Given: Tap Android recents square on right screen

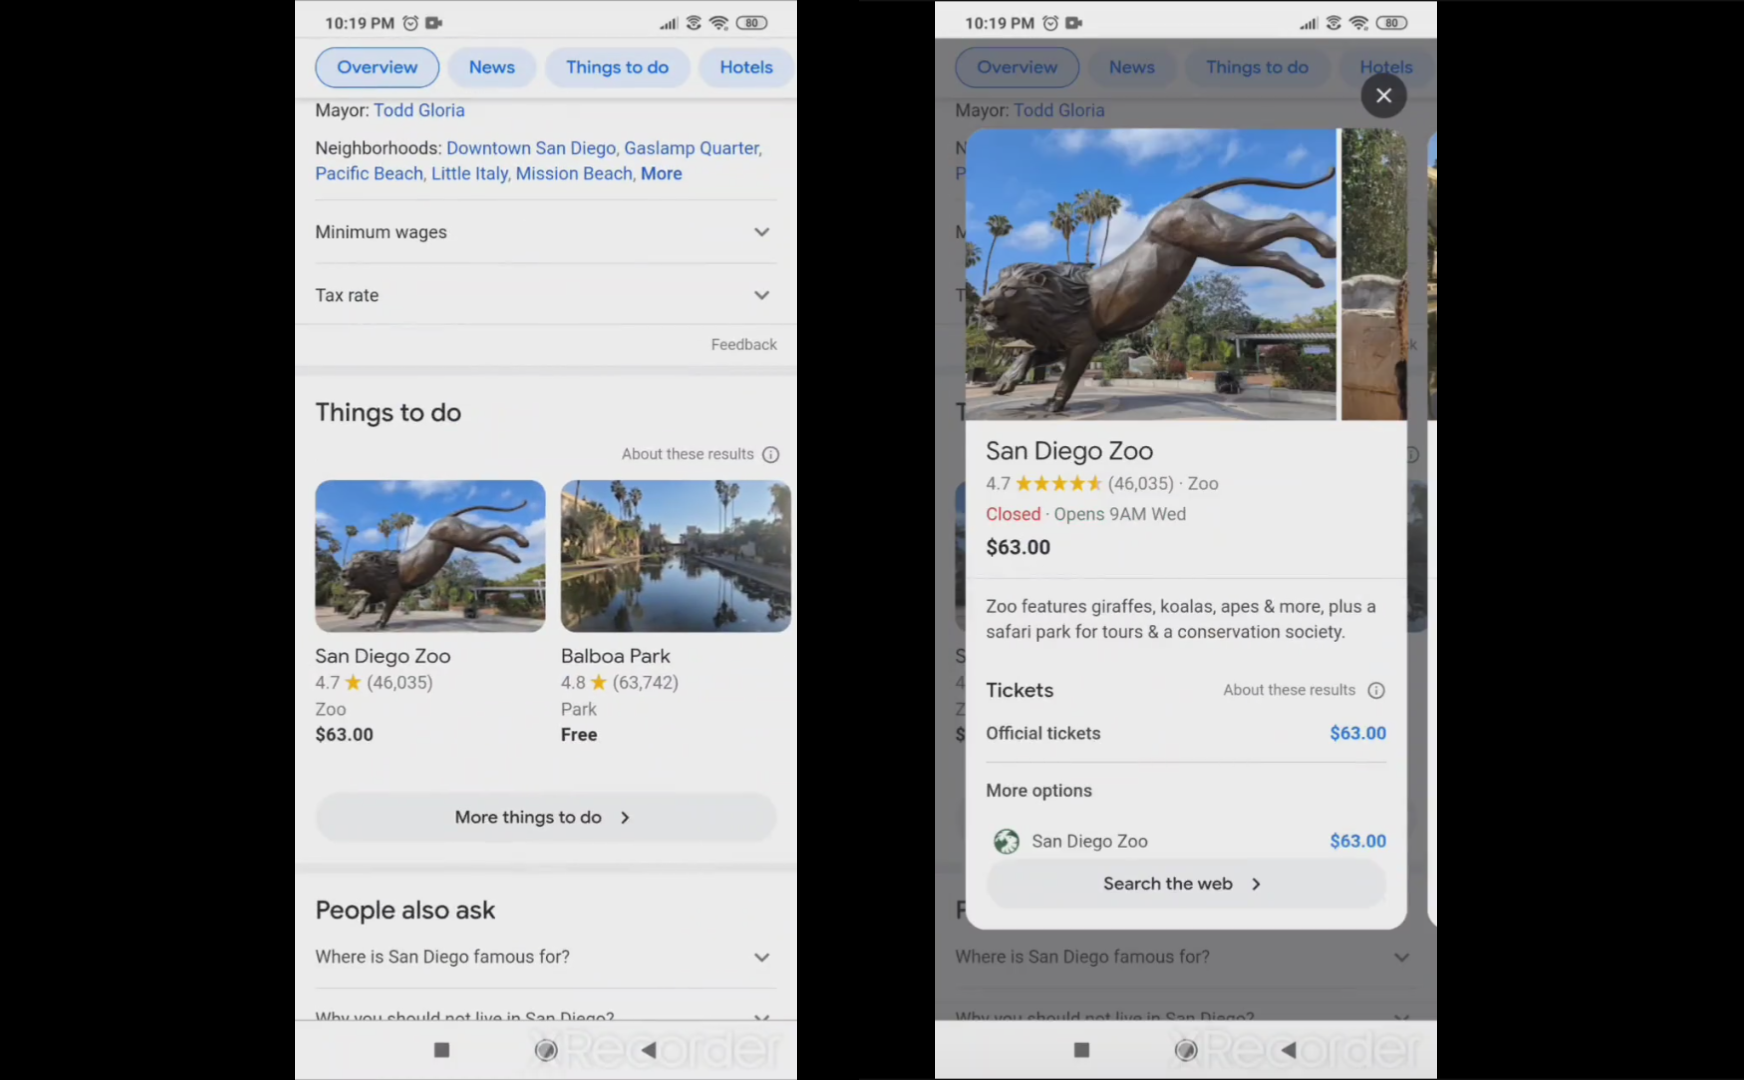Looking at the screenshot, I should click(x=1082, y=1050).
